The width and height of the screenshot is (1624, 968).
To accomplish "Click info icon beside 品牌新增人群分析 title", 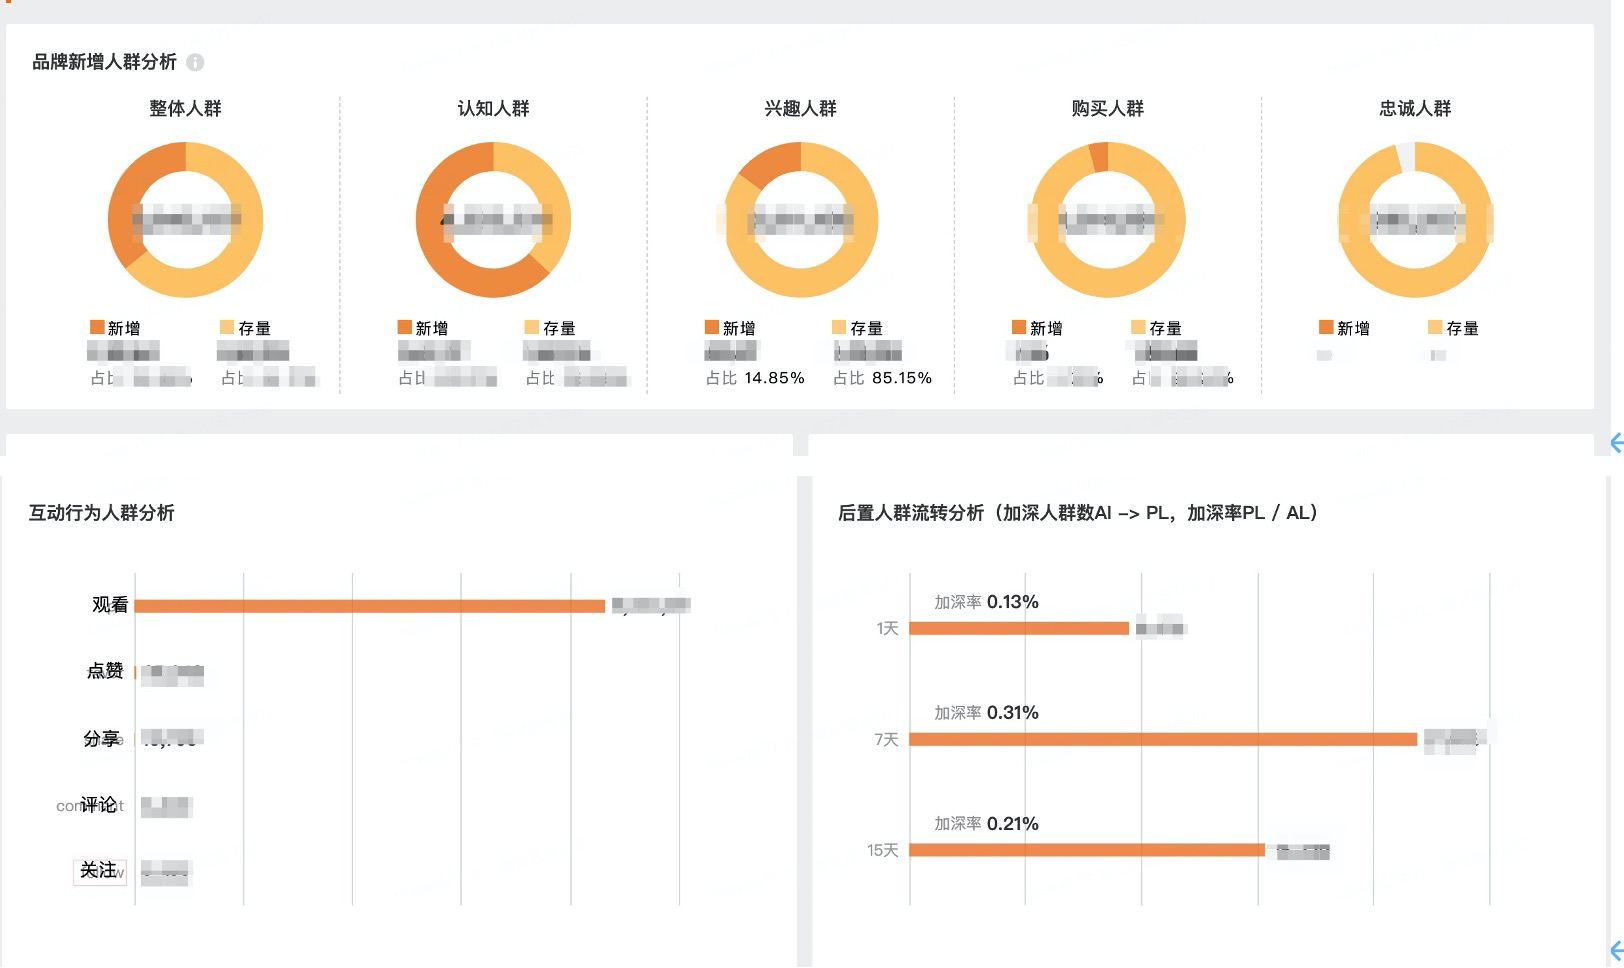I will tap(196, 62).
